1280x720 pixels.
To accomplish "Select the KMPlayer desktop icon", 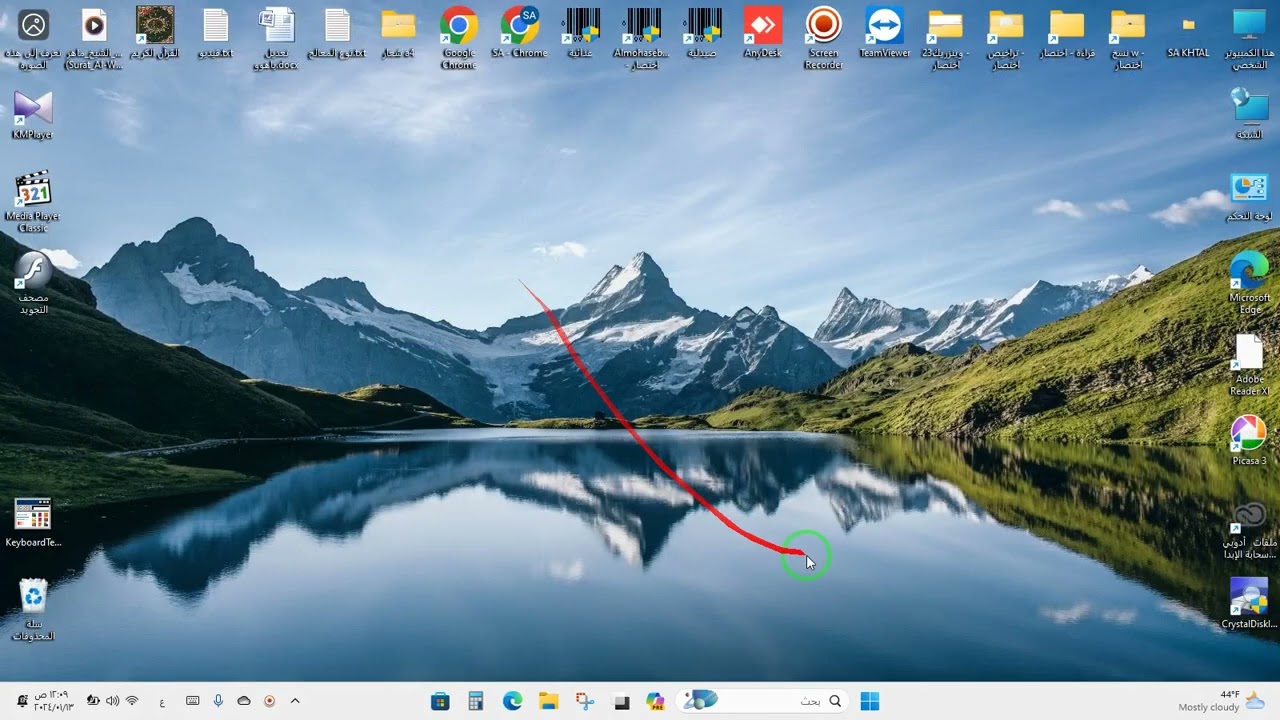I will 32,115.
